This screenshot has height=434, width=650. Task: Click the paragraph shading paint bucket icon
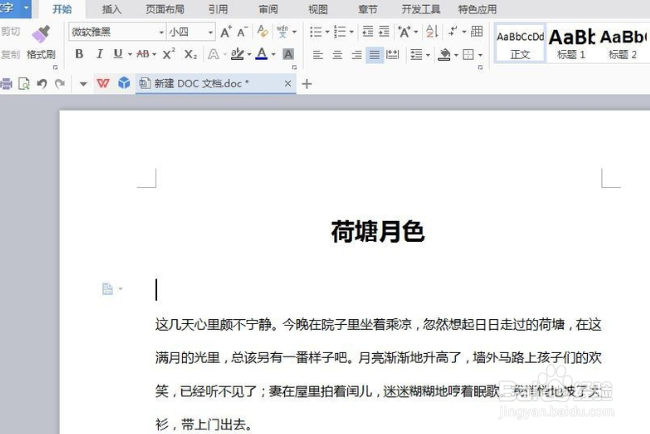coord(444,54)
